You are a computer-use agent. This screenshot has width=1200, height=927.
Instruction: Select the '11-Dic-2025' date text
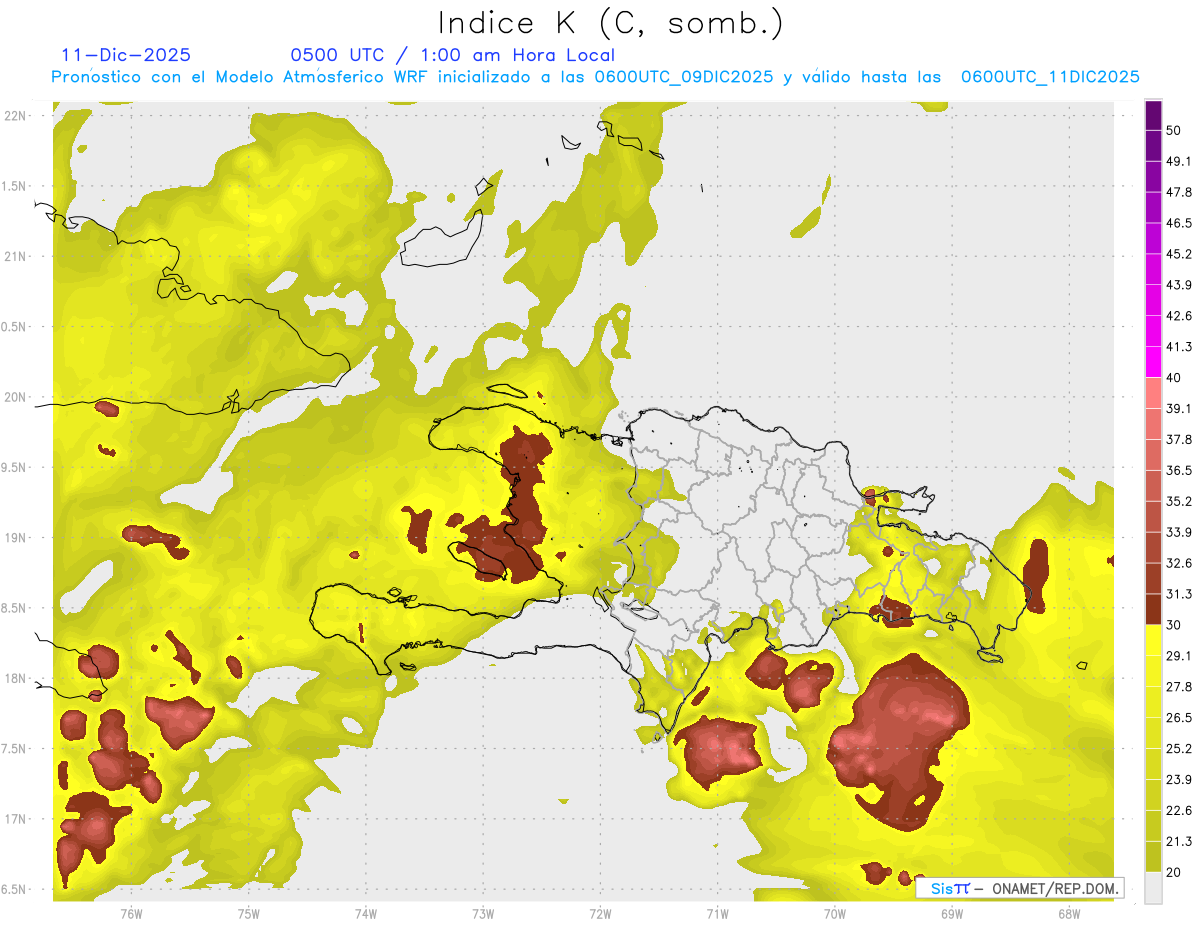[126, 55]
